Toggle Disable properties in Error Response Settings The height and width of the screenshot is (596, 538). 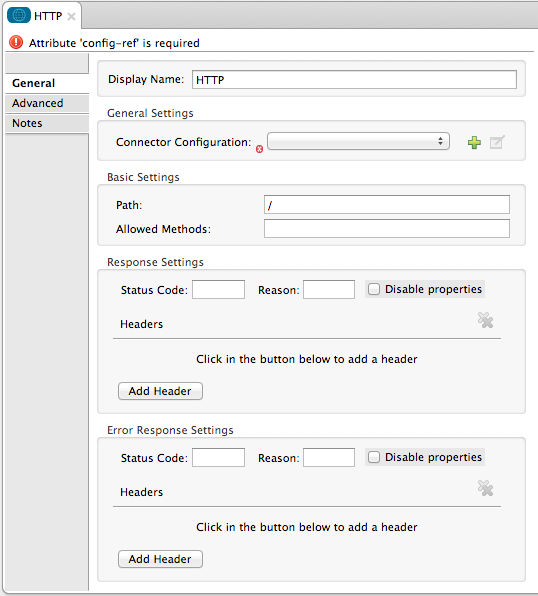(x=374, y=457)
